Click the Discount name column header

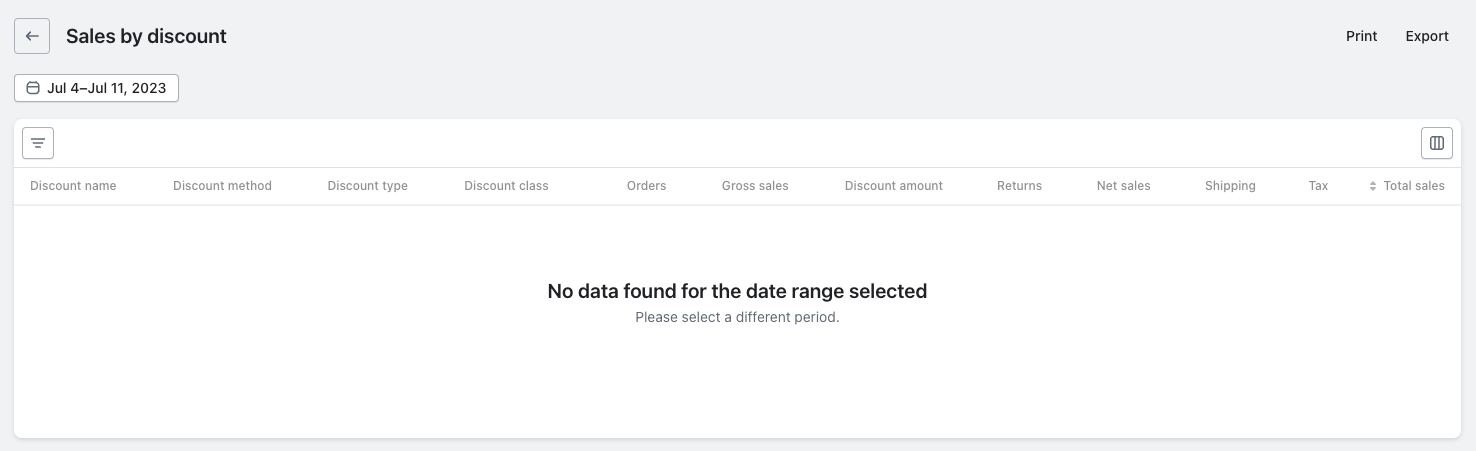click(x=73, y=186)
